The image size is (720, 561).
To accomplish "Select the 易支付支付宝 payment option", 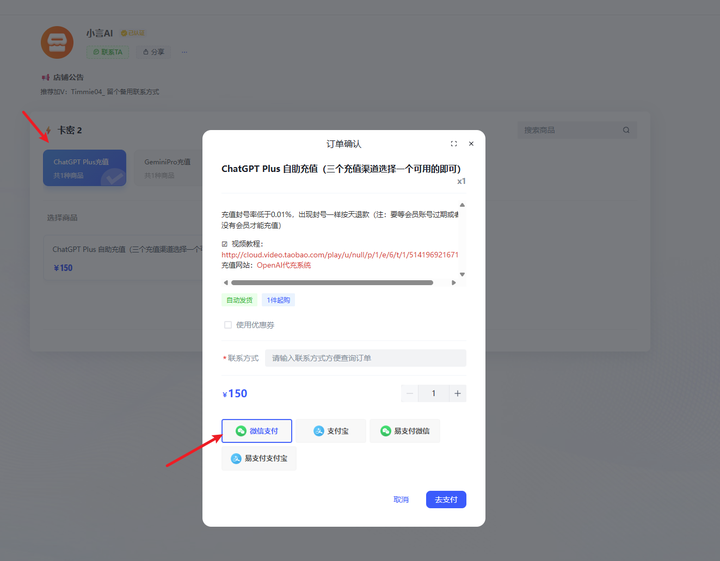I will pyautogui.click(x=259, y=458).
